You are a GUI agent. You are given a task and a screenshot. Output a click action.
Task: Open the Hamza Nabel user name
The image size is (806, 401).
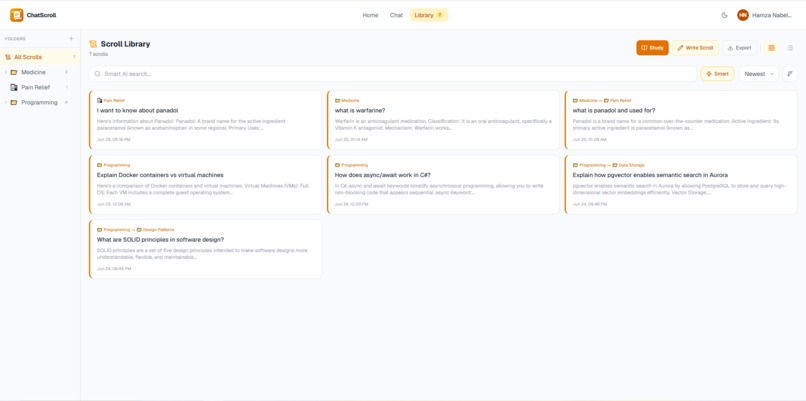click(x=772, y=15)
